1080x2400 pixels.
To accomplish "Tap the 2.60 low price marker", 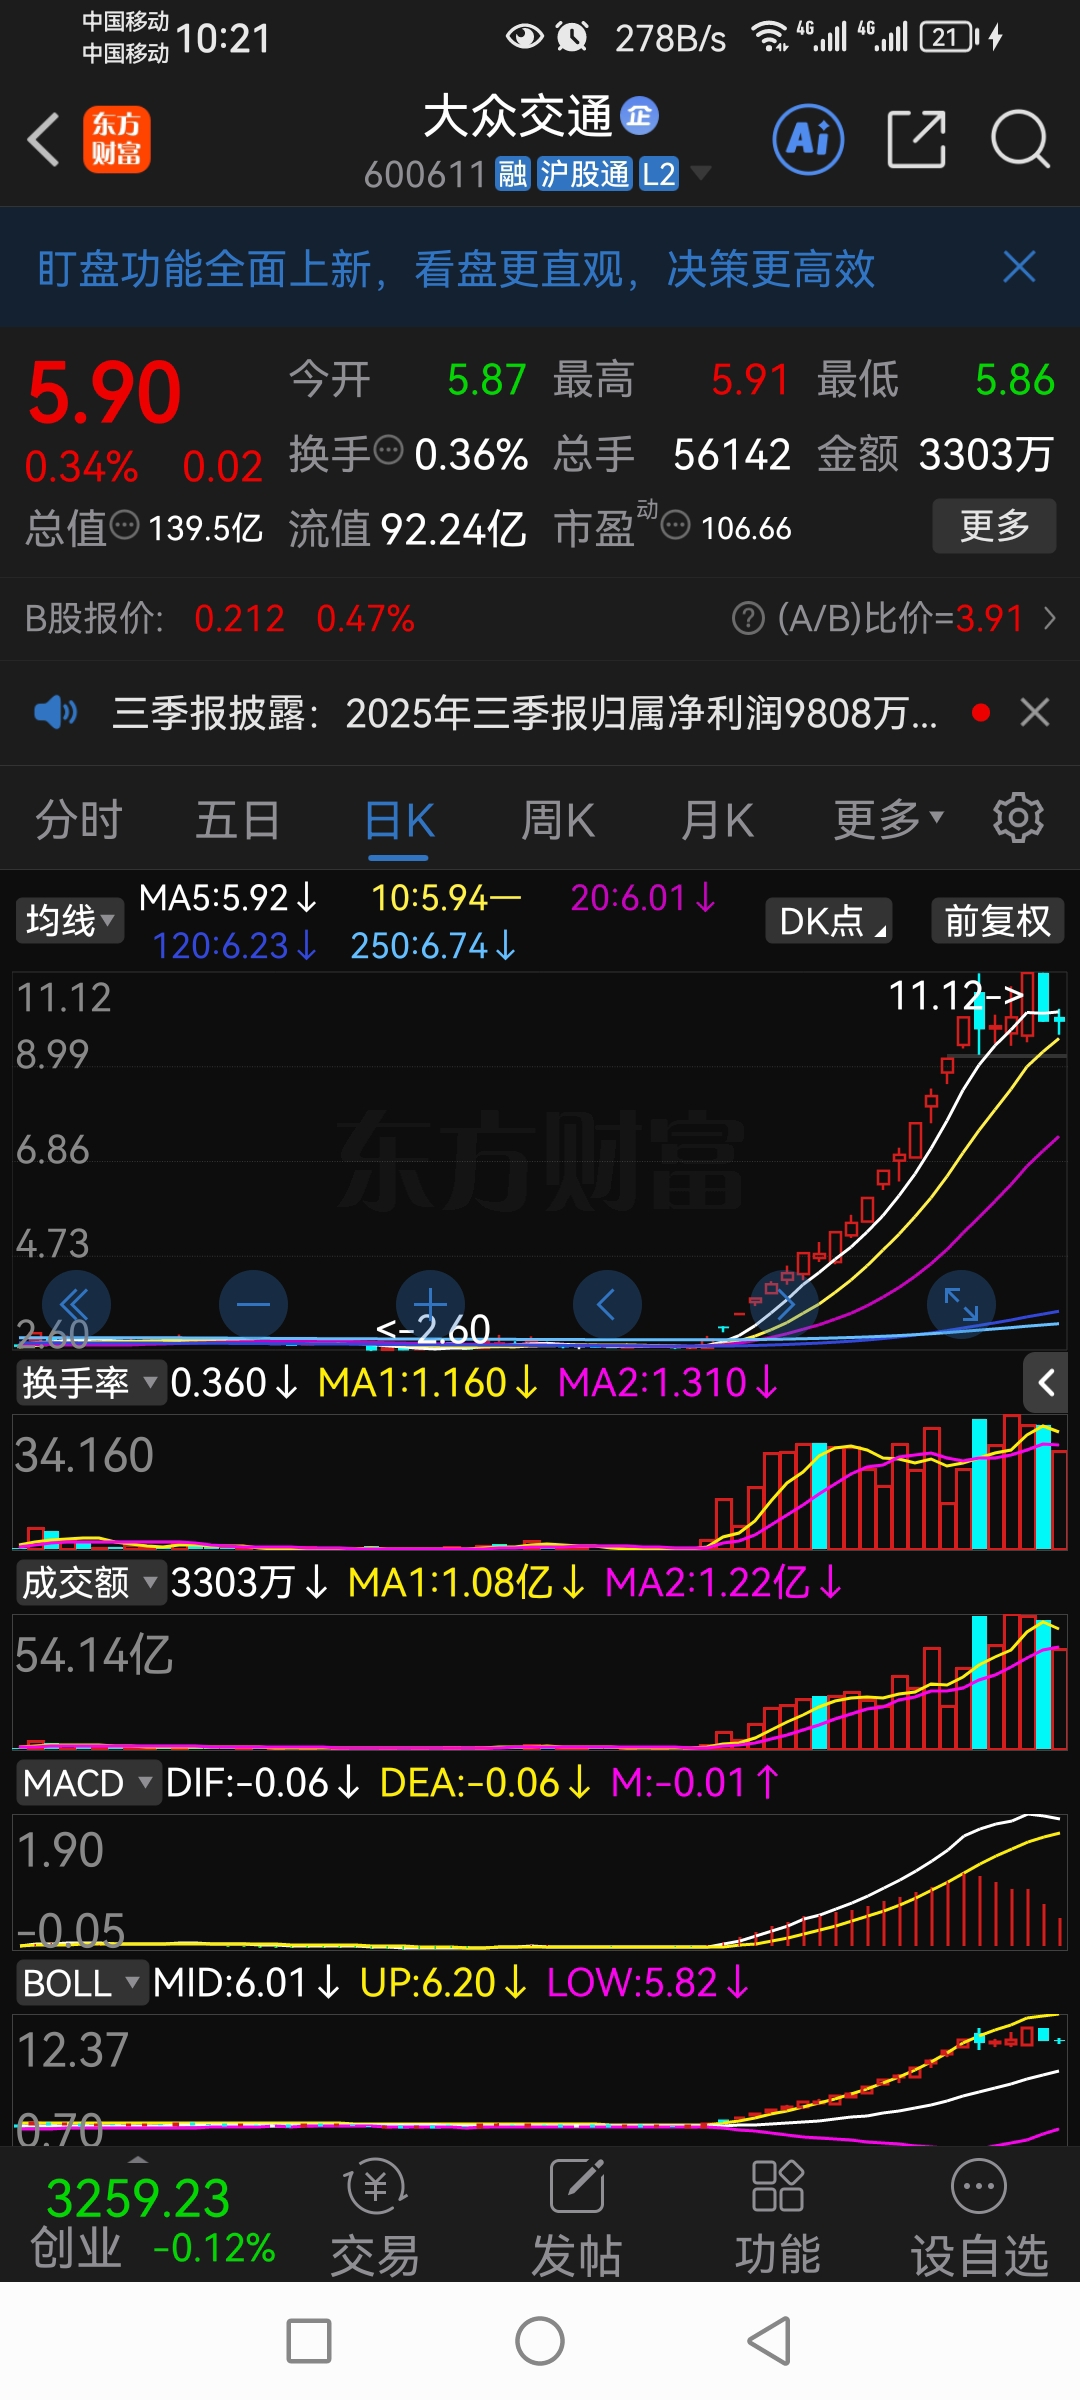I will (433, 1329).
